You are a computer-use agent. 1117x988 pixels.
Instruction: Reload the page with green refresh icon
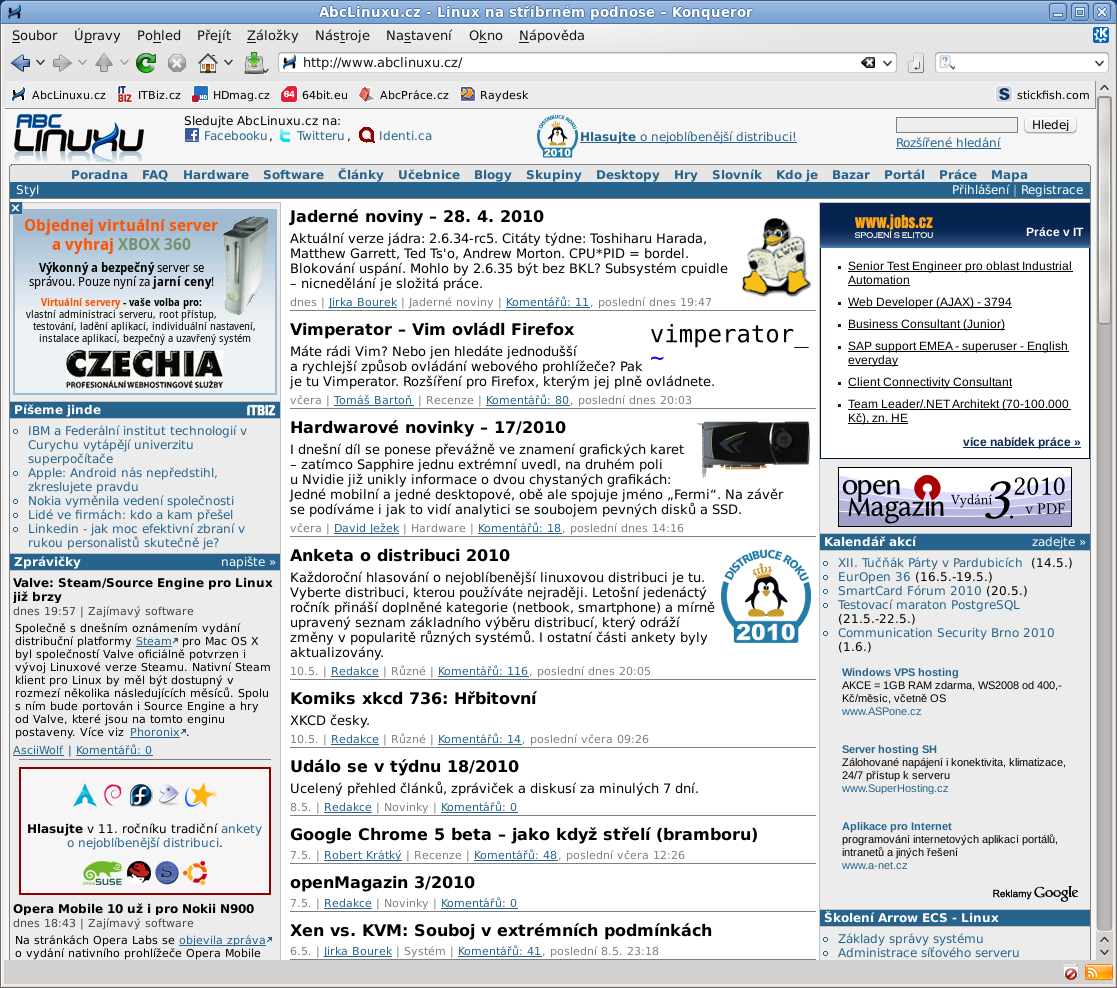pyautogui.click(x=146, y=63)
